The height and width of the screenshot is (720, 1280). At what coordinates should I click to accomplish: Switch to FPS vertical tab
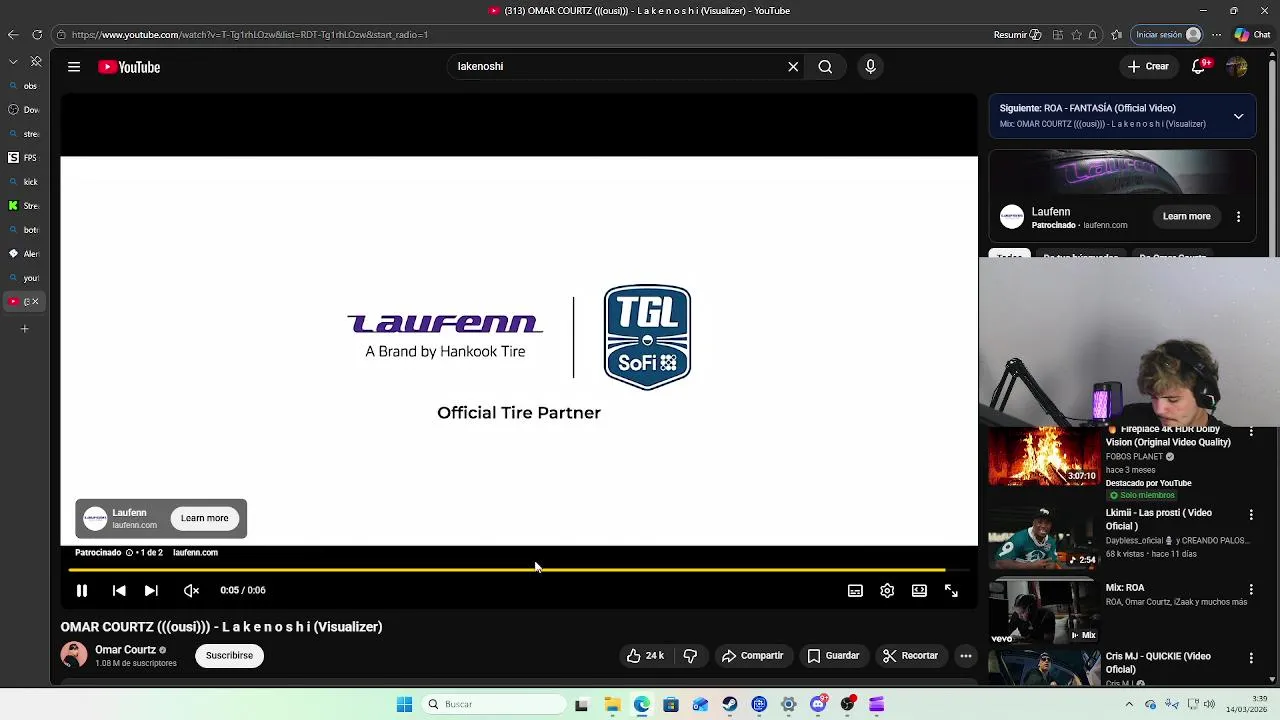24,158
